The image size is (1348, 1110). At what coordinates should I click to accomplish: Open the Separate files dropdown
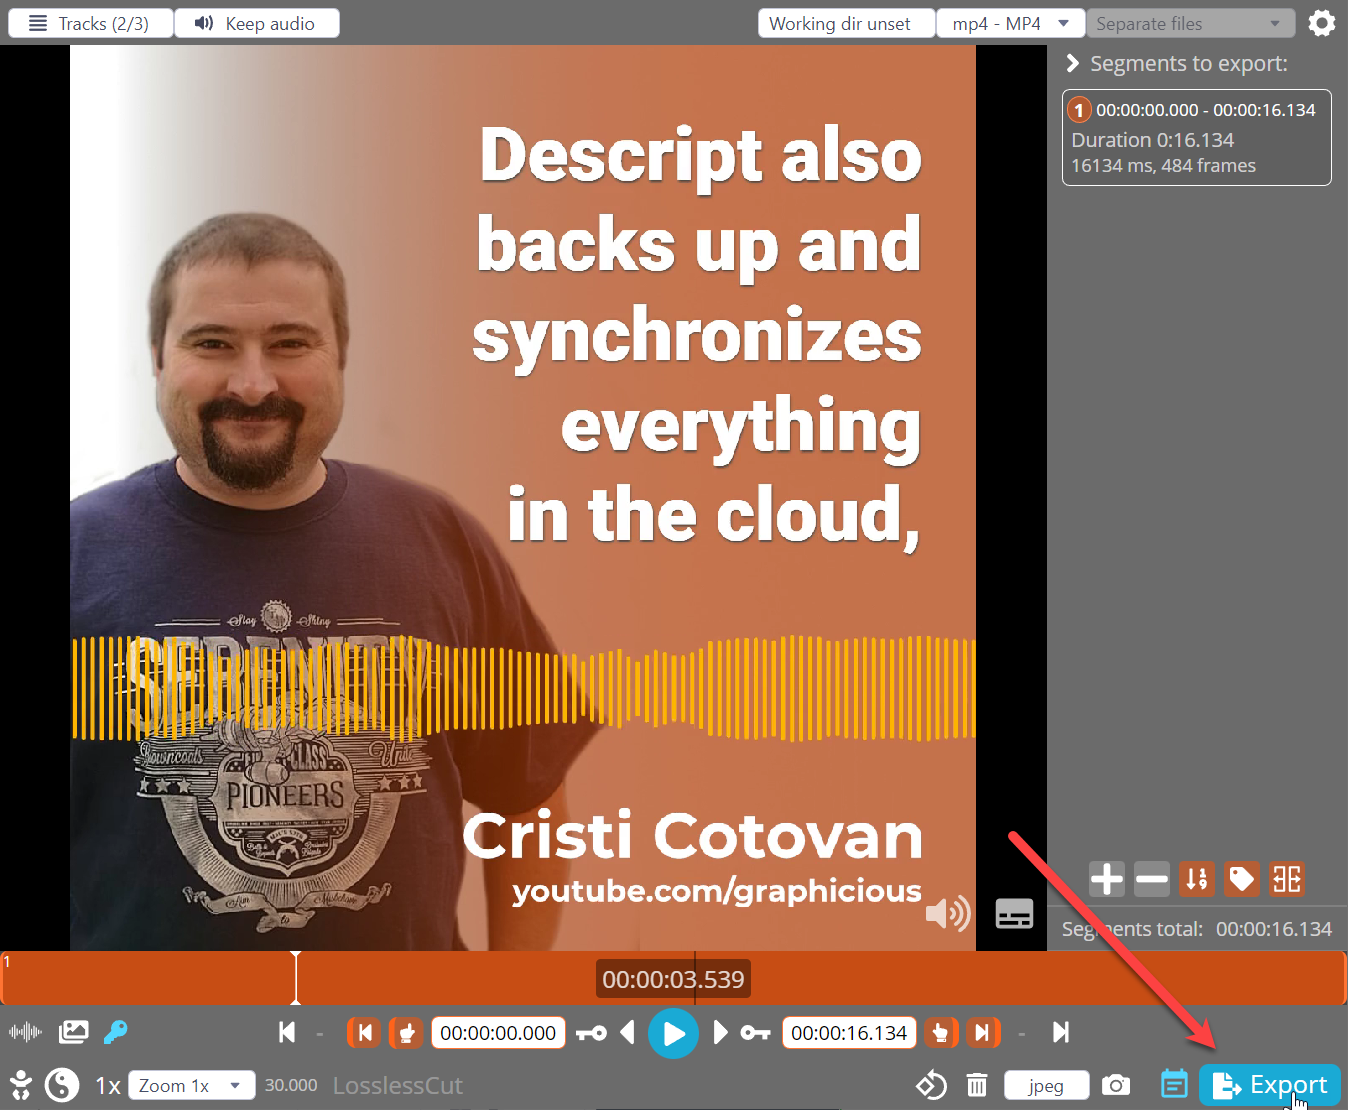coord(1190,23)
